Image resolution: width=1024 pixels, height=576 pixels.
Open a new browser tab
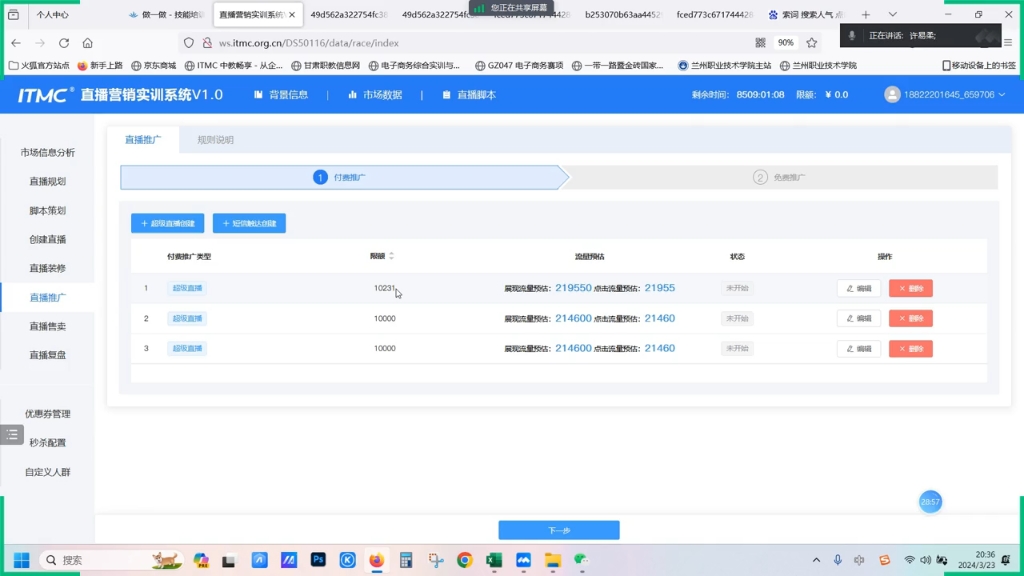coord(866,14)
